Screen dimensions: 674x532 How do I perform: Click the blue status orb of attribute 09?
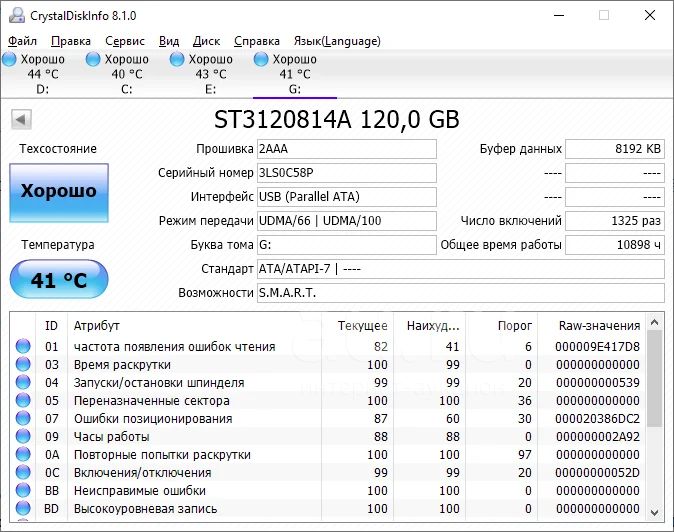[x=23, y=436]
